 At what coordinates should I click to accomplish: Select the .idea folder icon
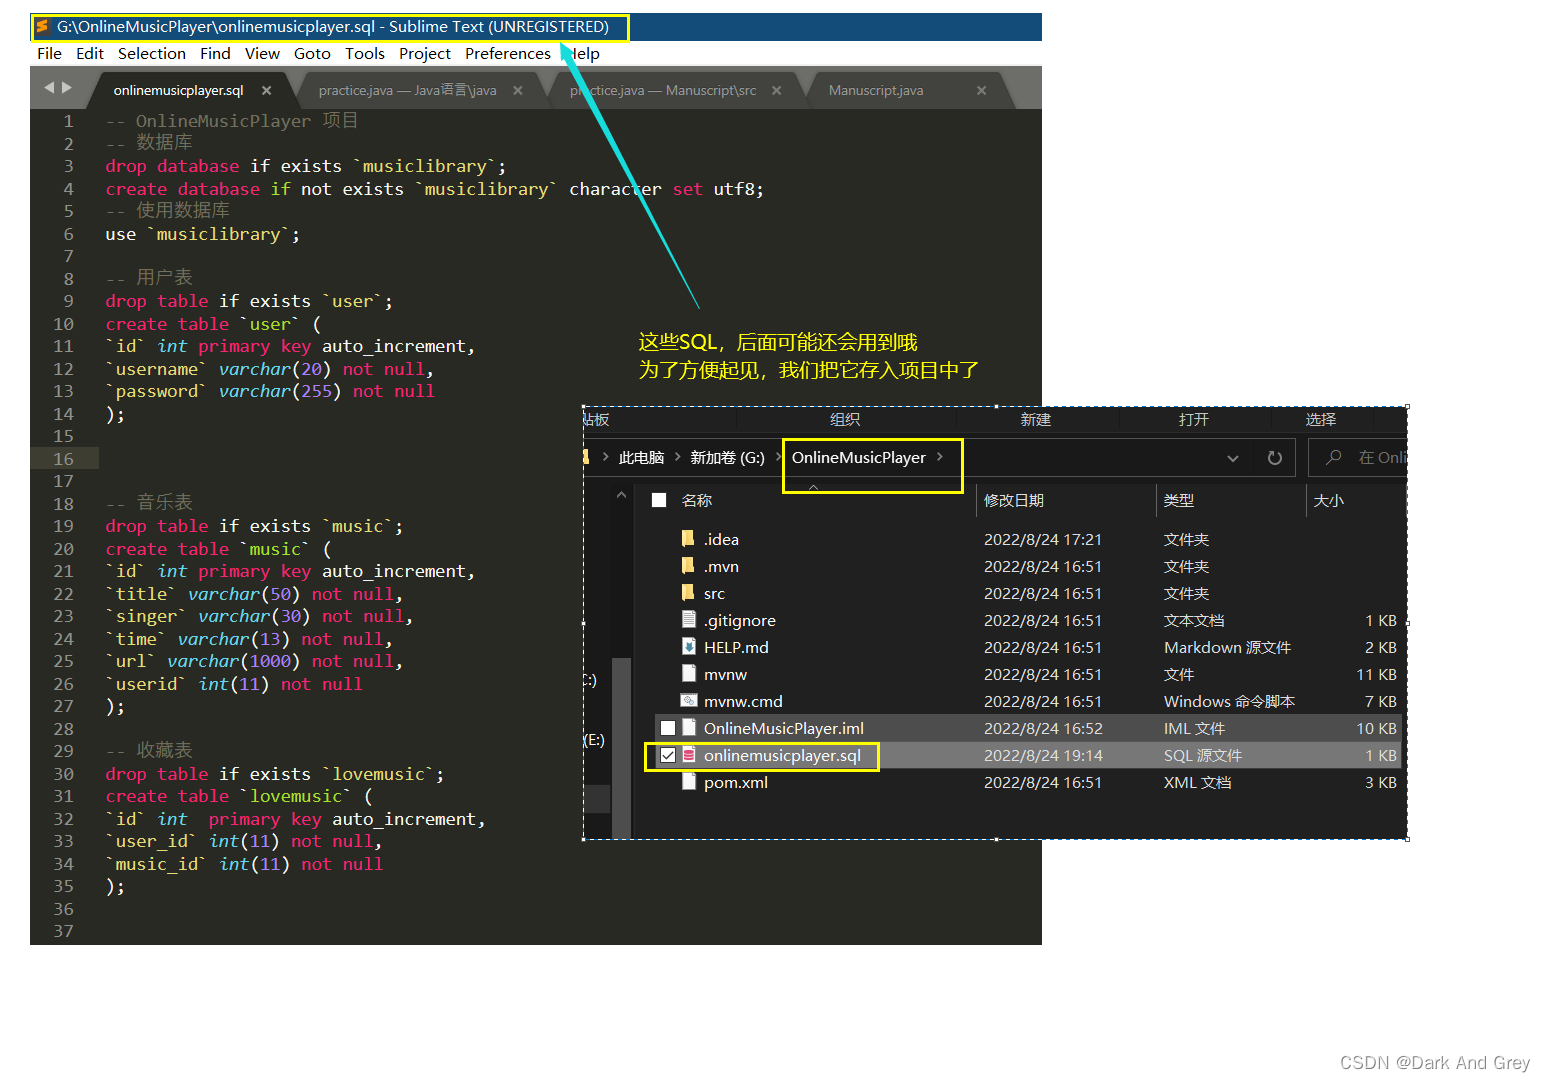tap(688, 539)
